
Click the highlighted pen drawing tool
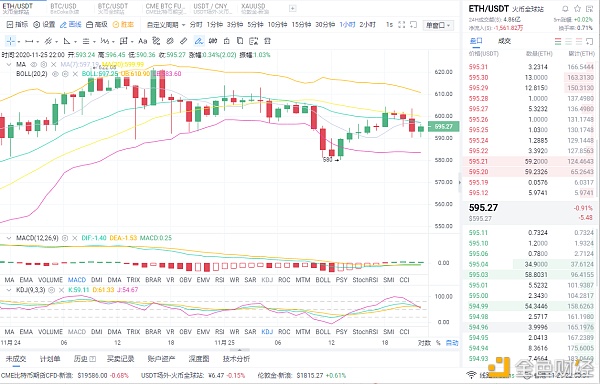(x=199, y=41)
